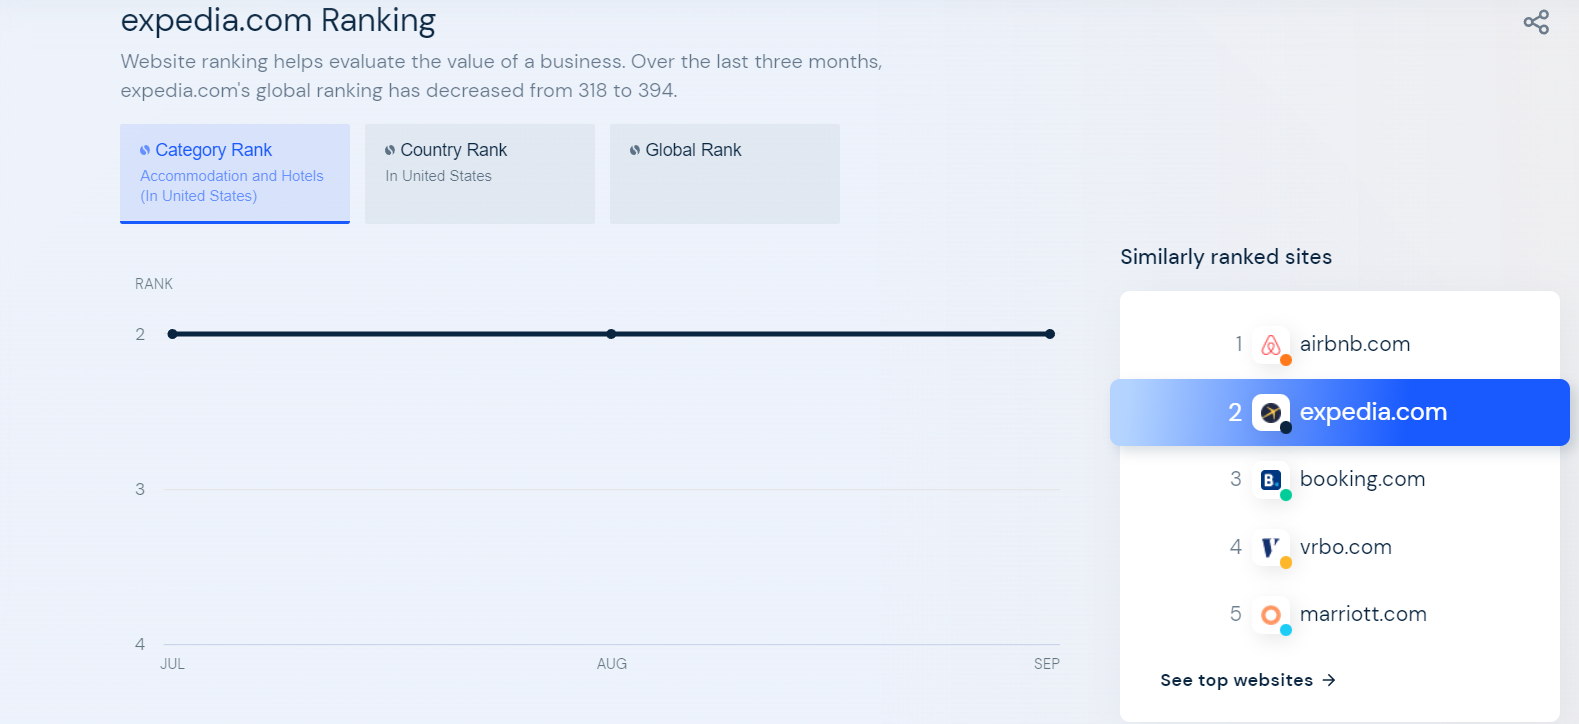This screenshot has width=1579, height=724.
Task: Click the 'expedia.com Ranking' heading
Action: pos(278,20)
